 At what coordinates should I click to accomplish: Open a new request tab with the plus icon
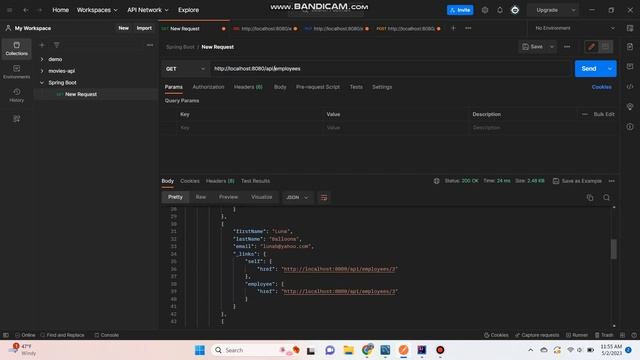point(453,28)
